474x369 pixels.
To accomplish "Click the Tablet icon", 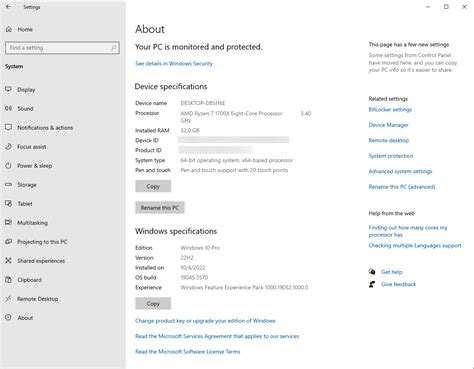I will [8, 203].
